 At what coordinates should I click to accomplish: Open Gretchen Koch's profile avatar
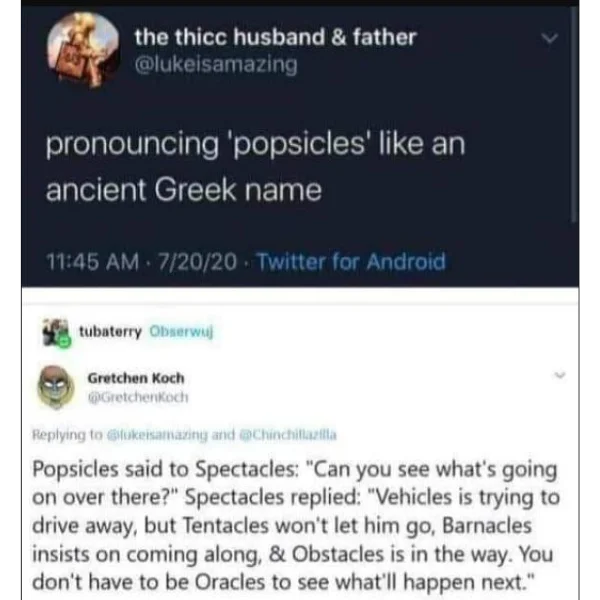tap(56, 387)
